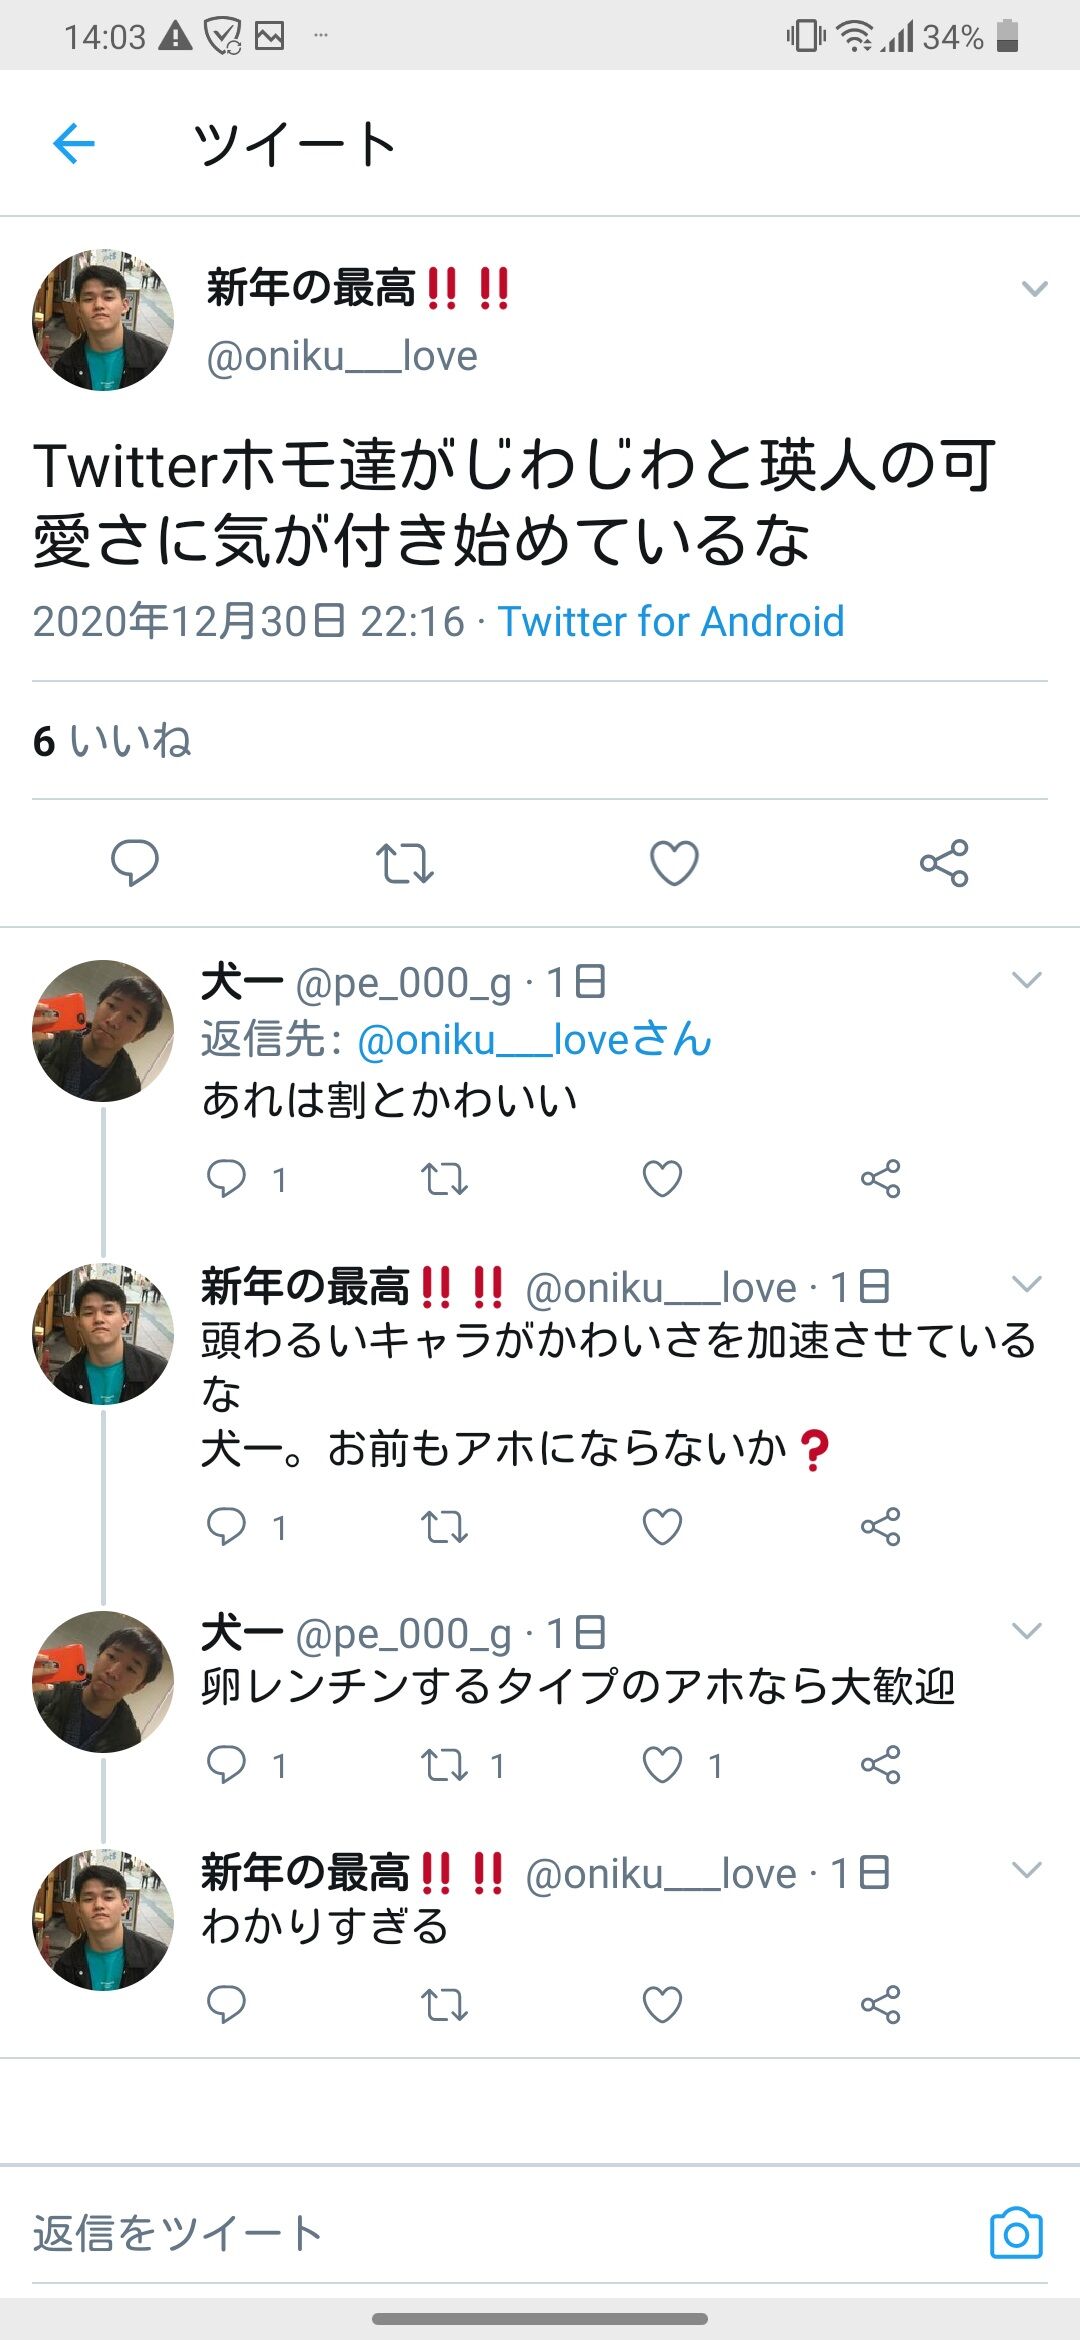Reply to the わかりすぎる tweet
Viewport: 1080px width, 2340px height.
[226, 2004]
